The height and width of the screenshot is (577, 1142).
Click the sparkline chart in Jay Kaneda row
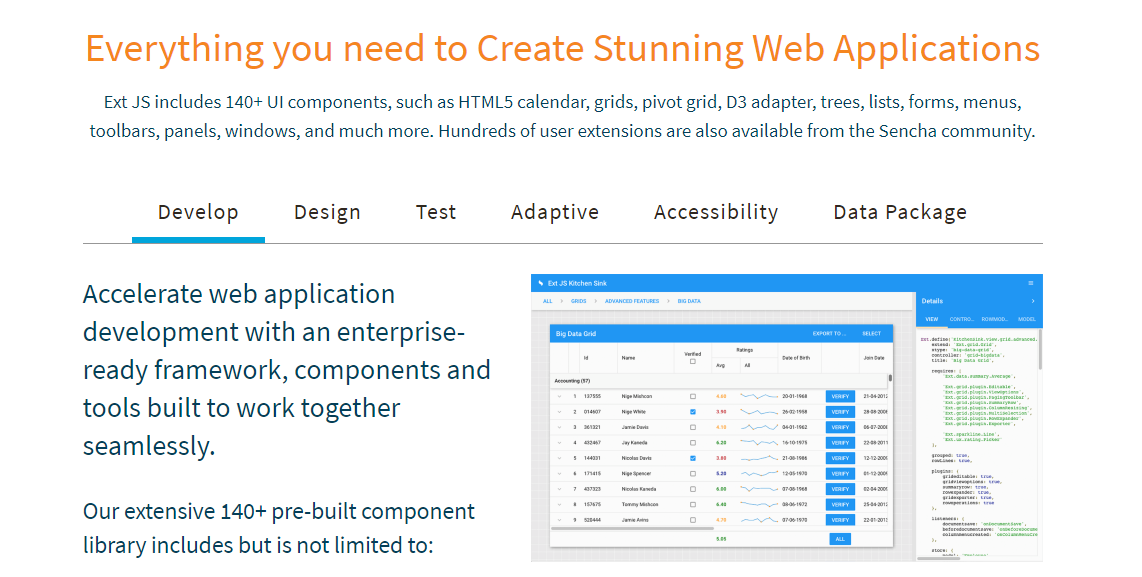759,443
